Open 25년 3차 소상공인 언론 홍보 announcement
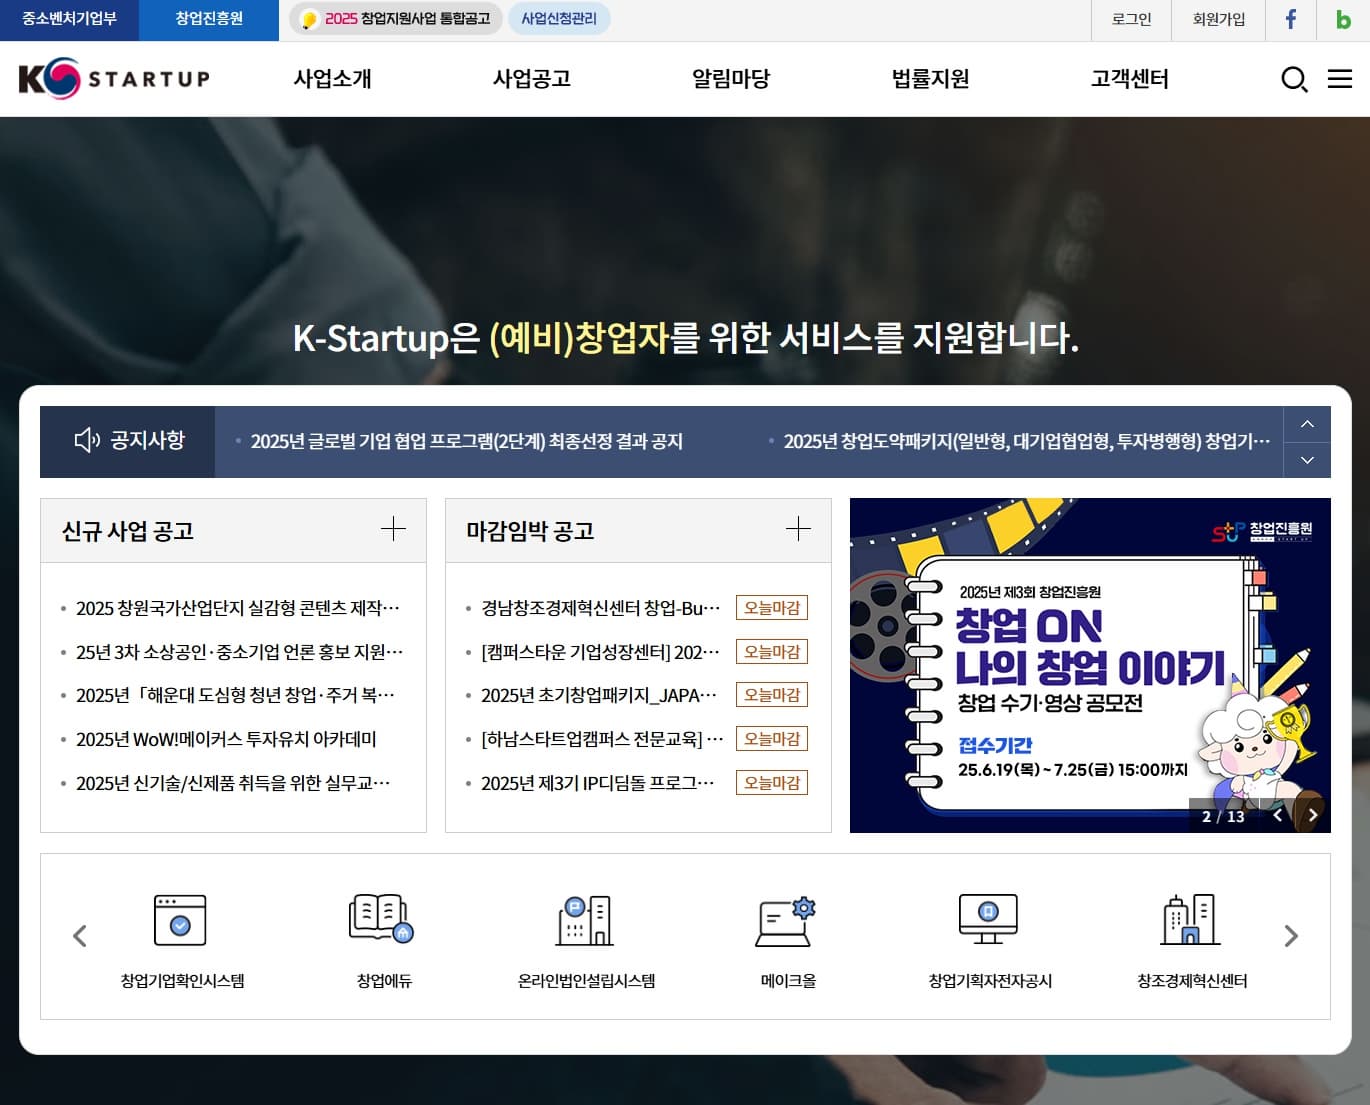Image resolution: width=1370 pixels, height=1105 pixels. pyautogui.click(x=239, y=652)
